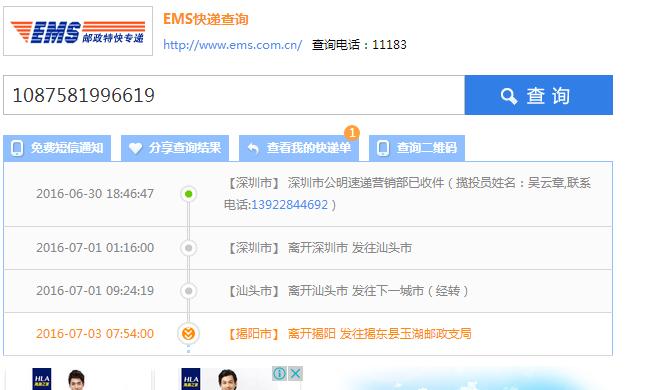
Task: Click the heart icon on 分享查询结果
Action: pos(135,148)
